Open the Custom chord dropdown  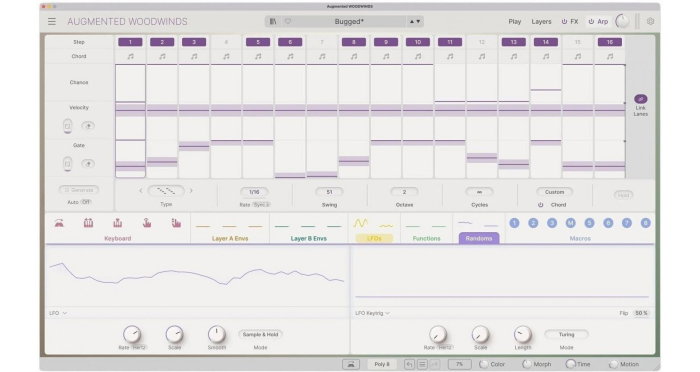click(554, 192)
